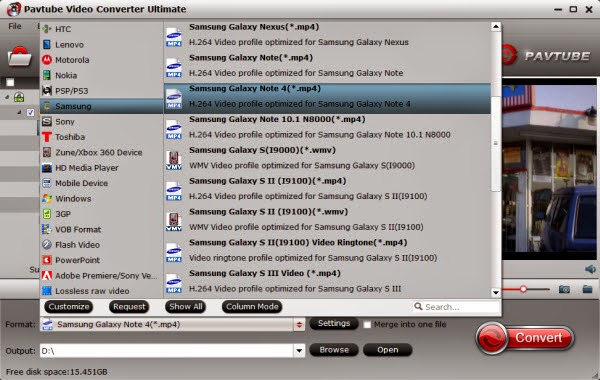This screenshot has height=380, width=600.
Task: Expand the Output path dropdown
Action: click(x=299, y=350)
